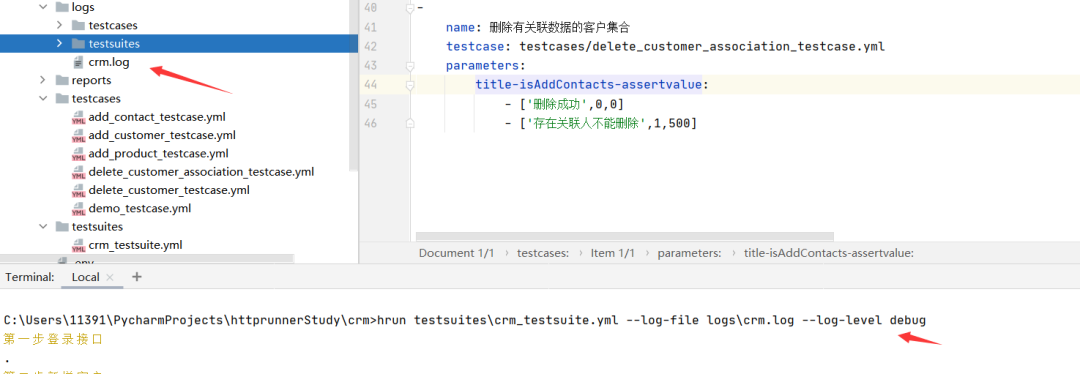Click the highlighted testsuites folder icon

pos(78,43)
